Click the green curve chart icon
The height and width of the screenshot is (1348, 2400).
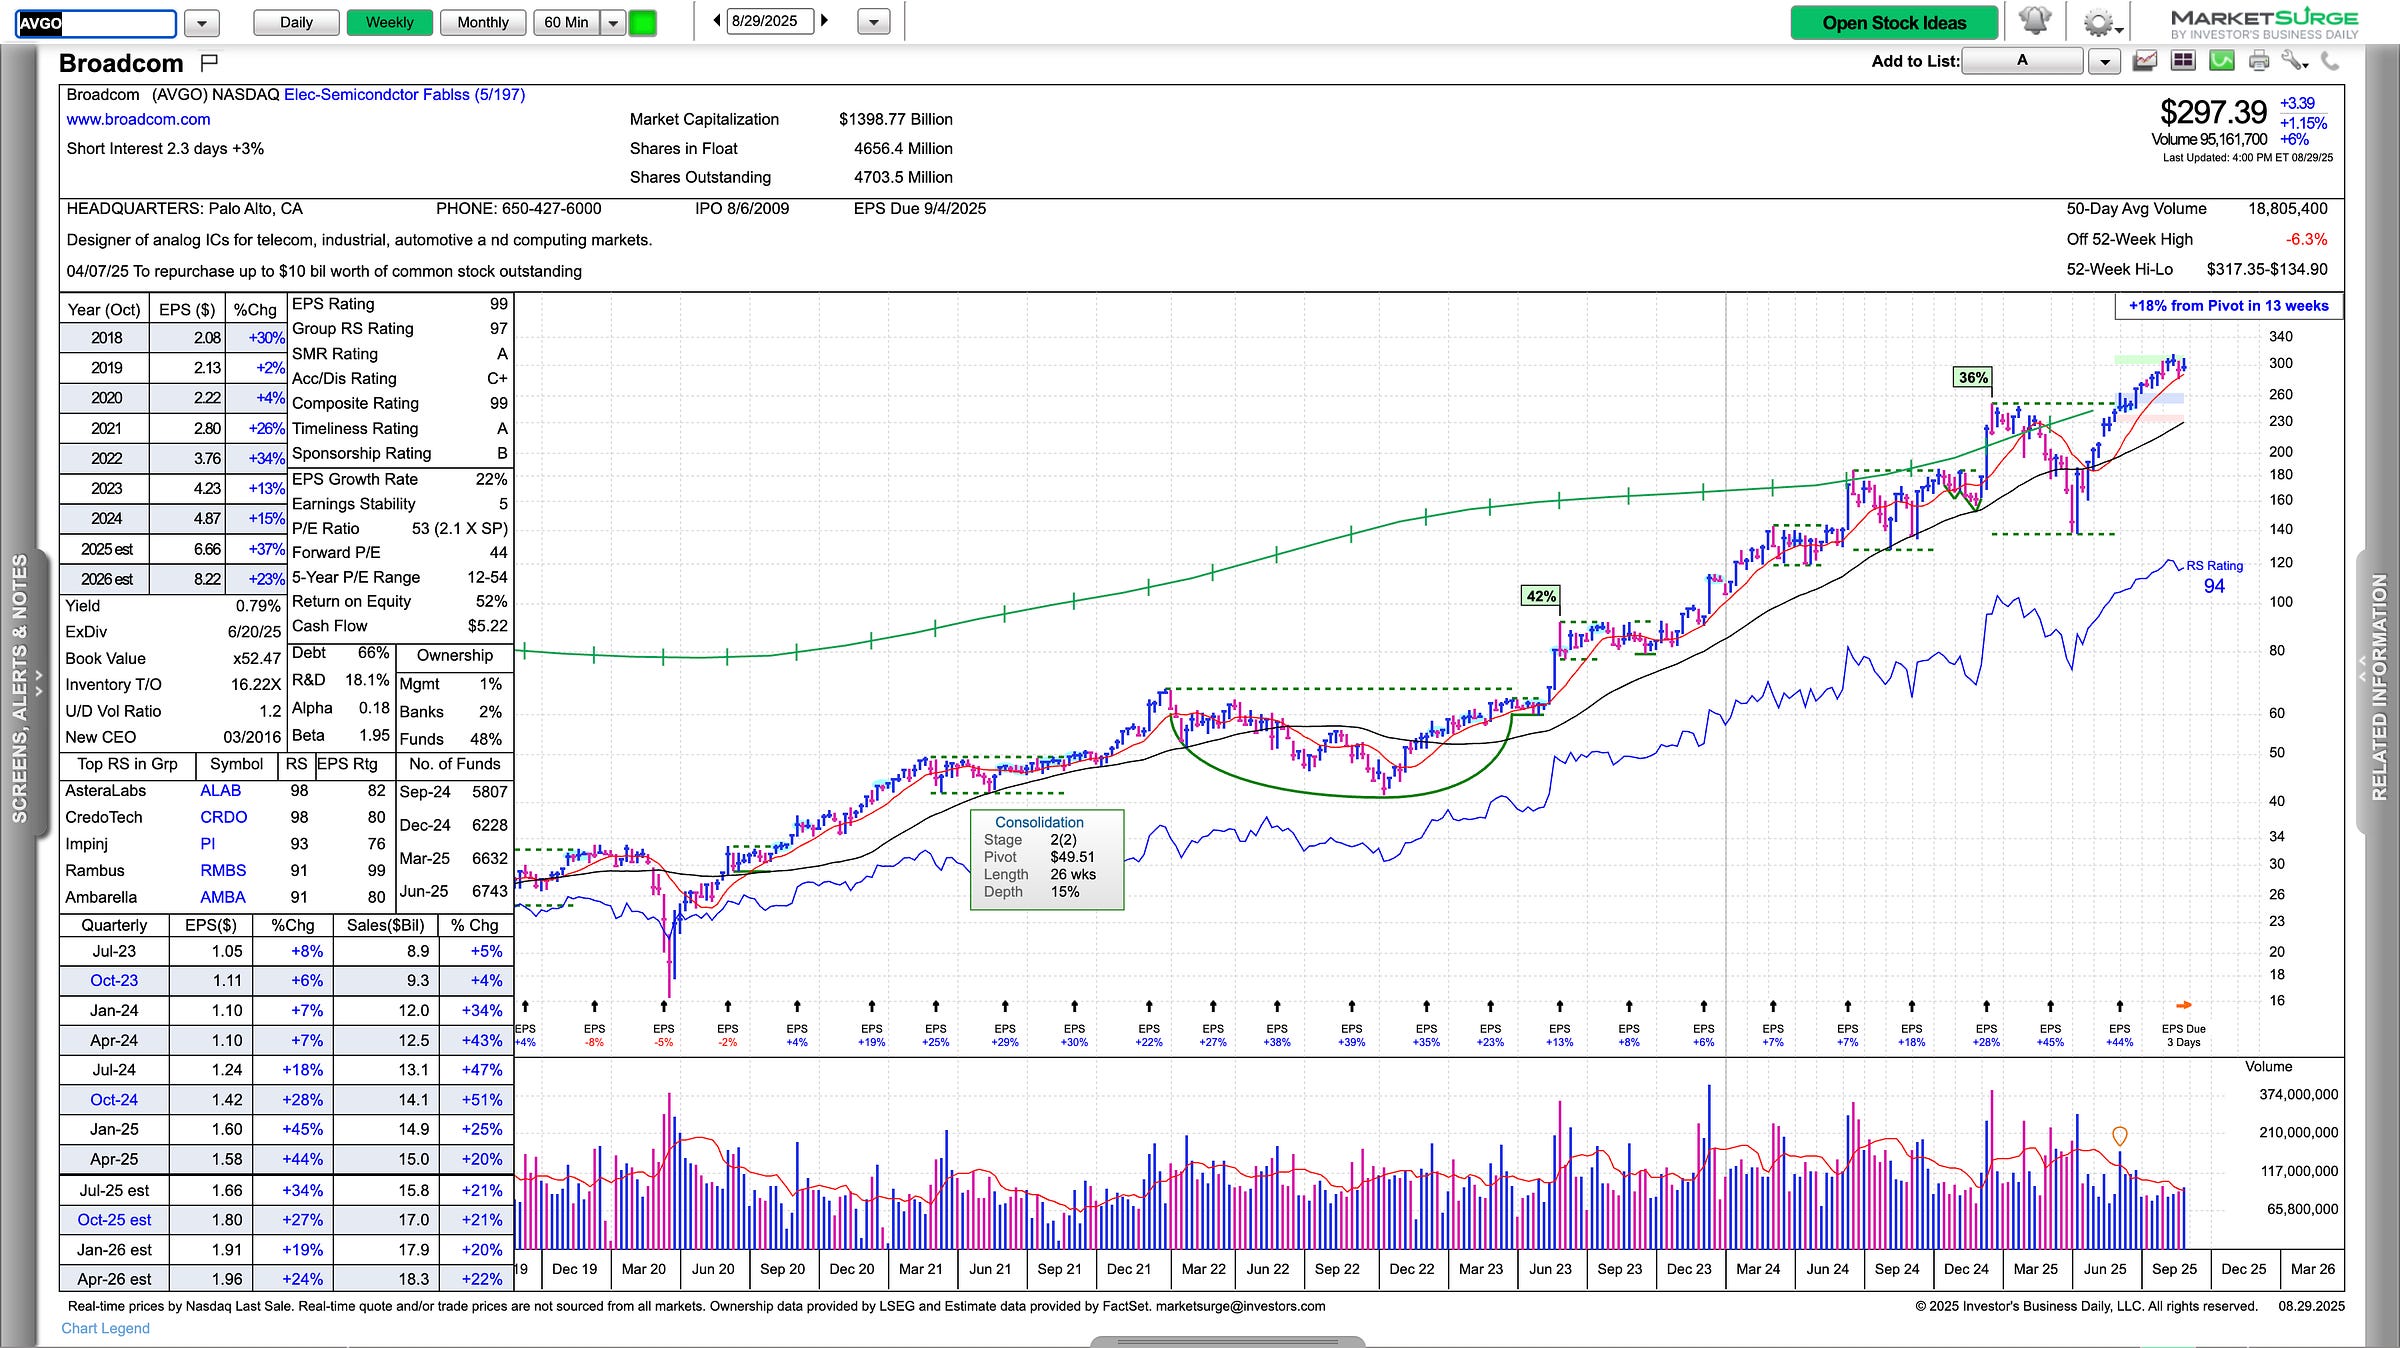(x=2221, y=62)
